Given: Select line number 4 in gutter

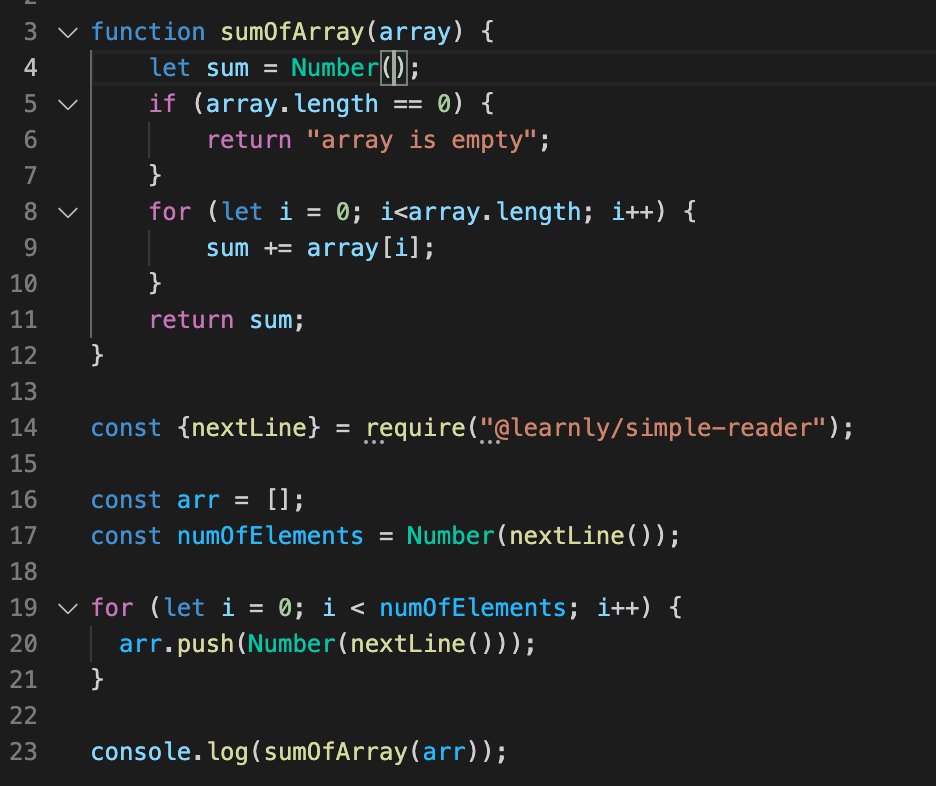Looking at the screenshot, I should 30,67.
